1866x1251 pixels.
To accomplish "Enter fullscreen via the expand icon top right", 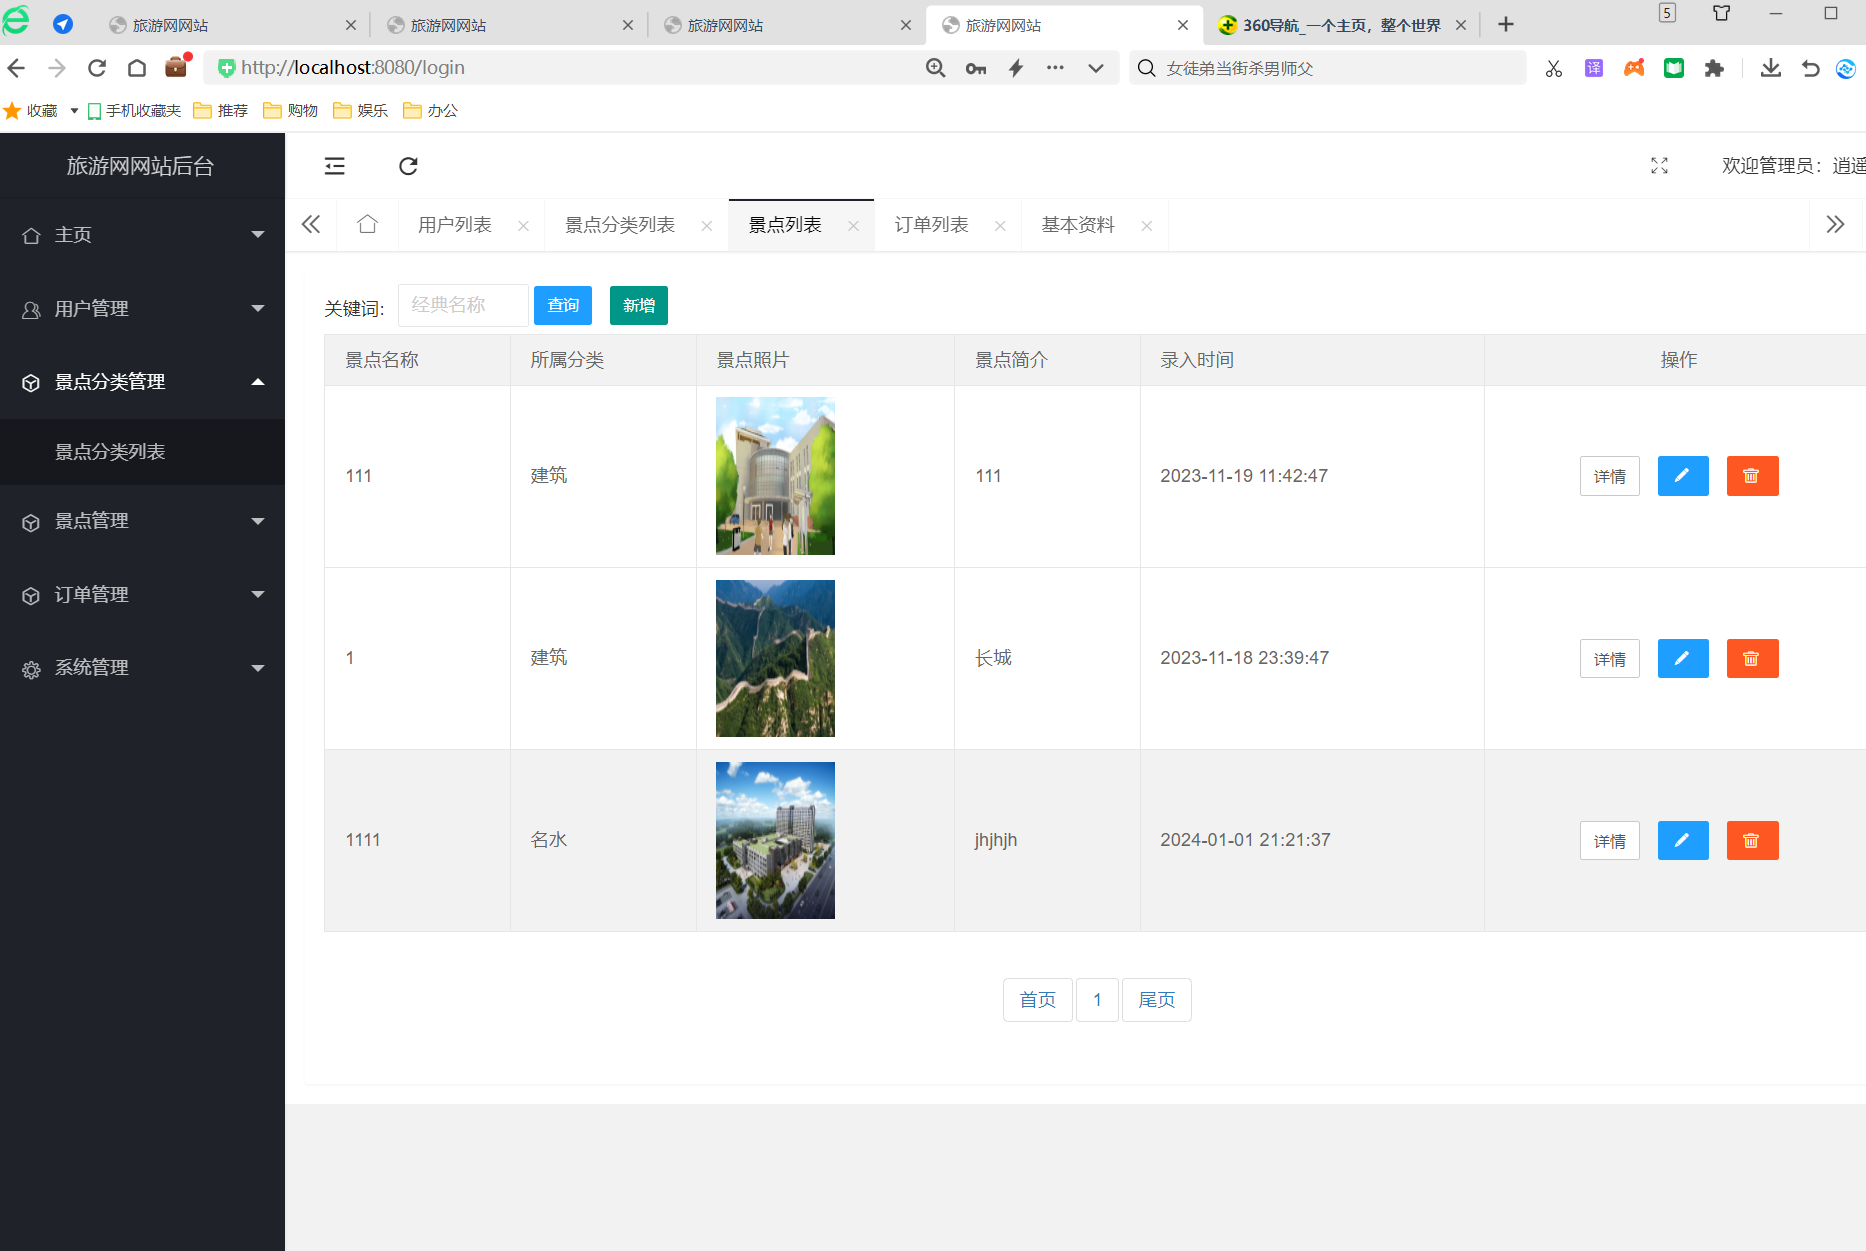I will click(x=1659, y=166).
